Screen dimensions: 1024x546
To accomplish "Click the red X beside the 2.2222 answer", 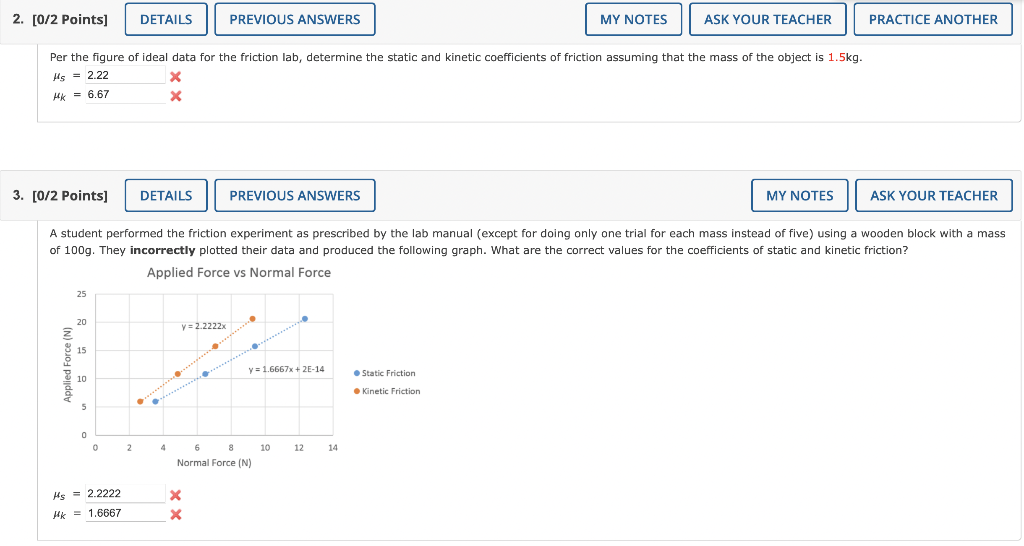I will [175, 495].
